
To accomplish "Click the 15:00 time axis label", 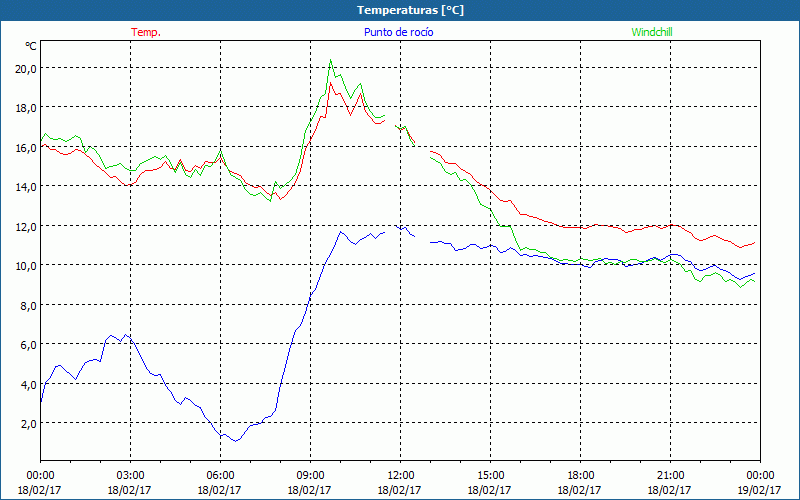I will pyautogui.click(x=490, y=476).
